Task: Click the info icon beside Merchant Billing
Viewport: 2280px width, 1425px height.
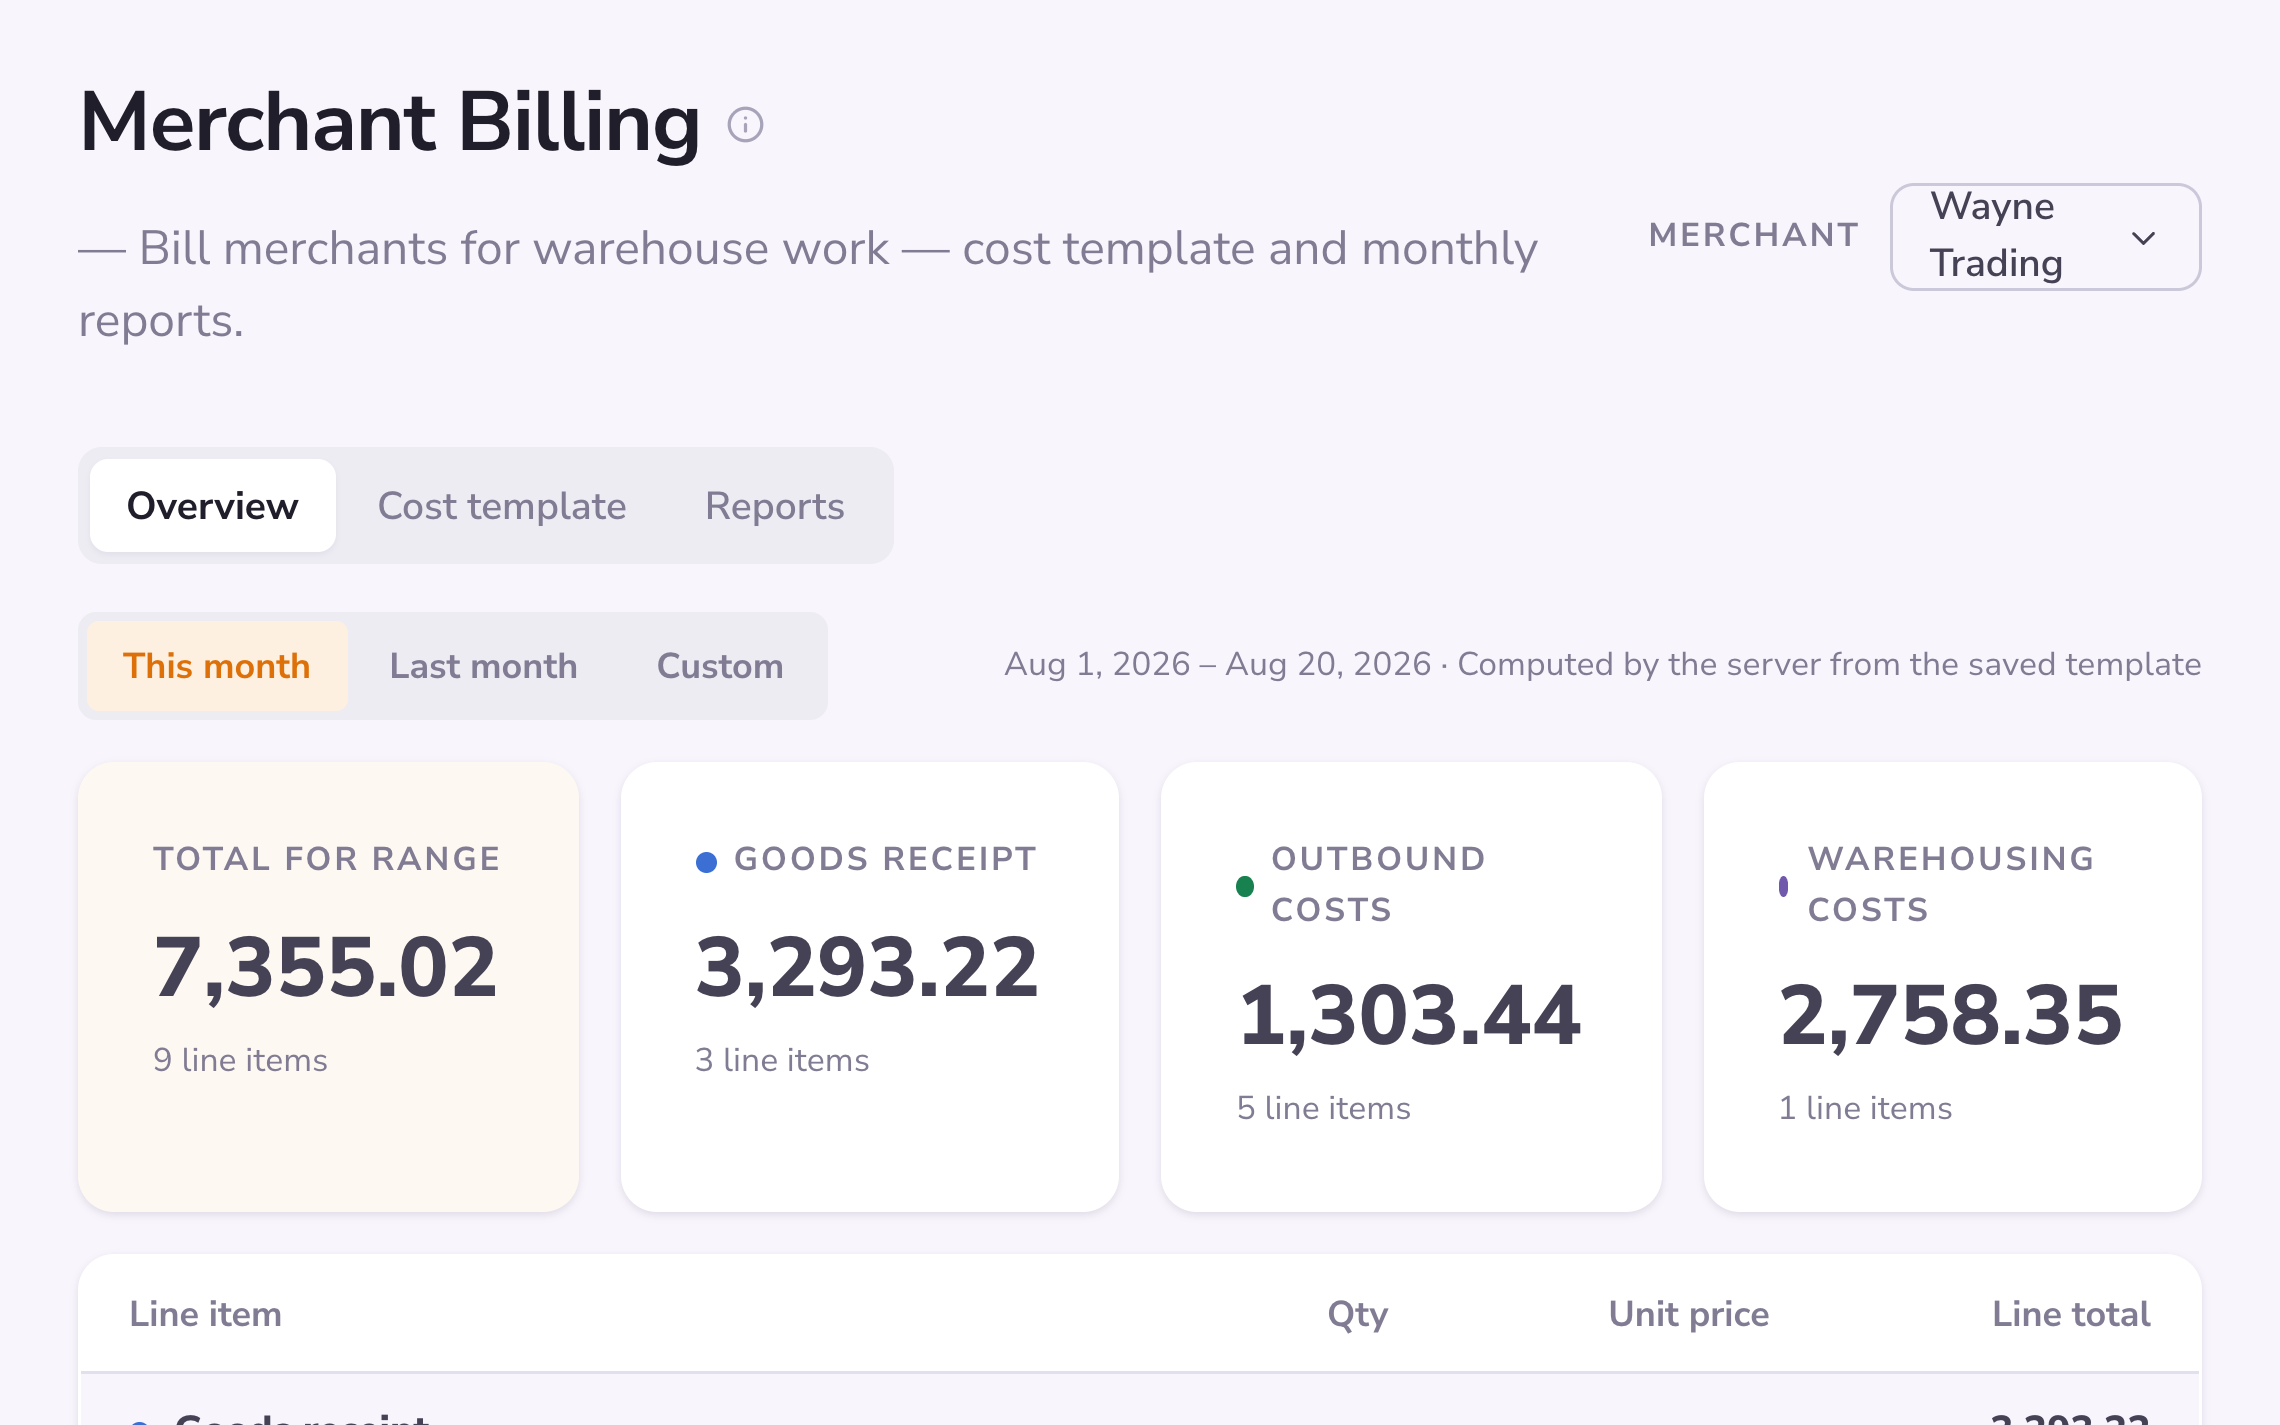Action: tap(745, 125)
